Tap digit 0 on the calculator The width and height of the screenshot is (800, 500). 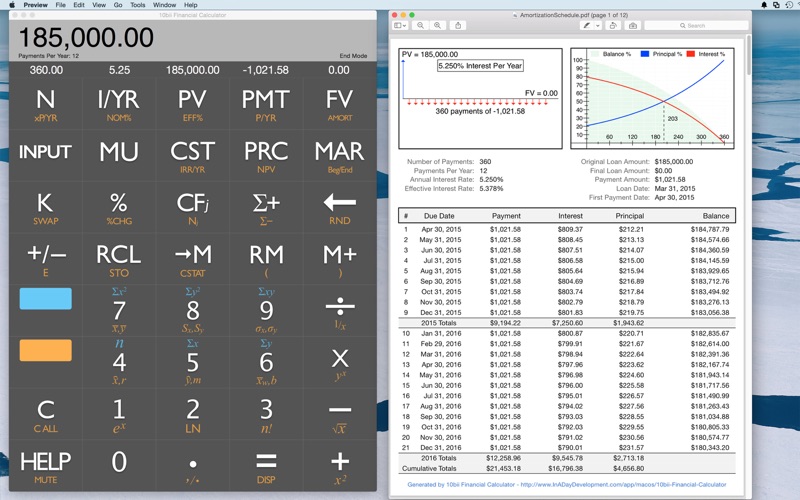click(119, 466)
